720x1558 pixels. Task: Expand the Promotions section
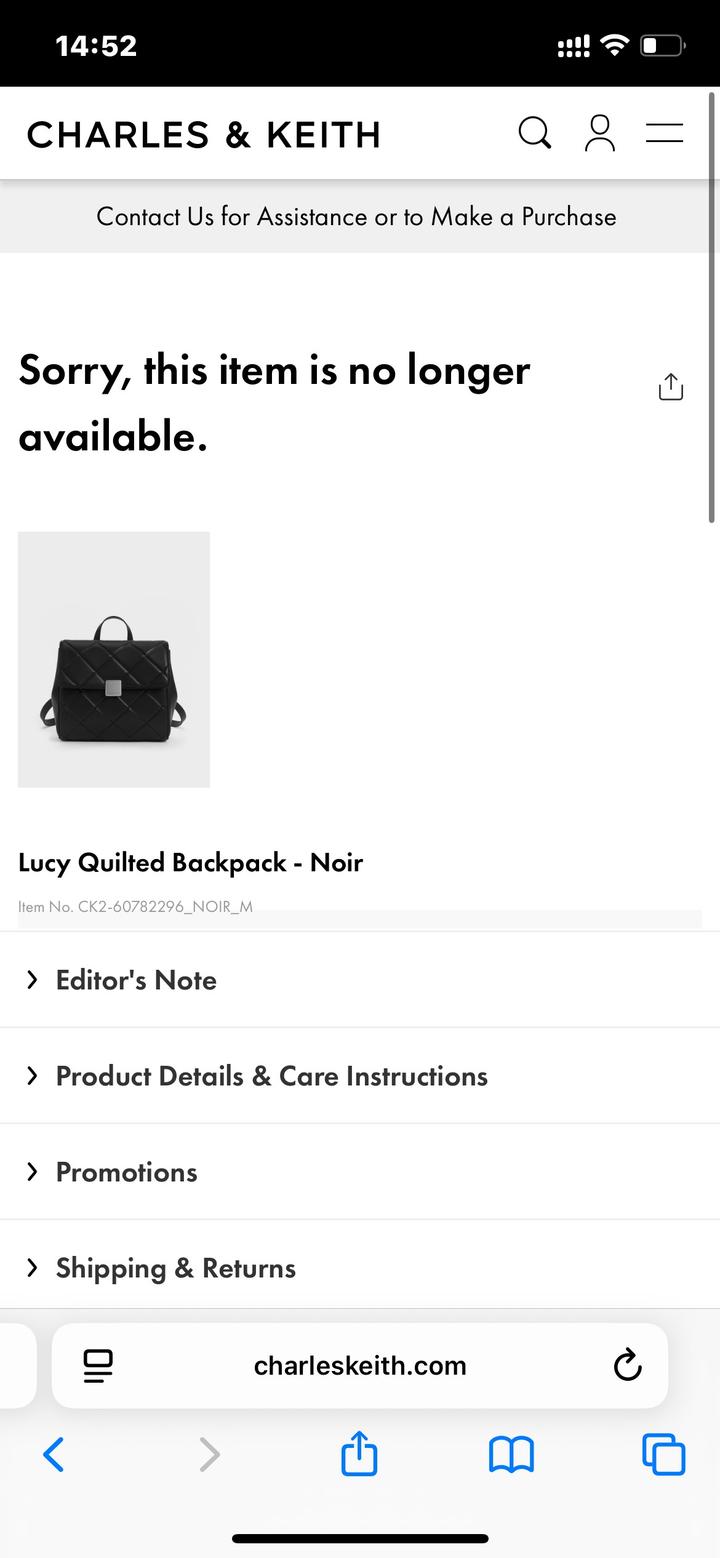coord(126,1172)
